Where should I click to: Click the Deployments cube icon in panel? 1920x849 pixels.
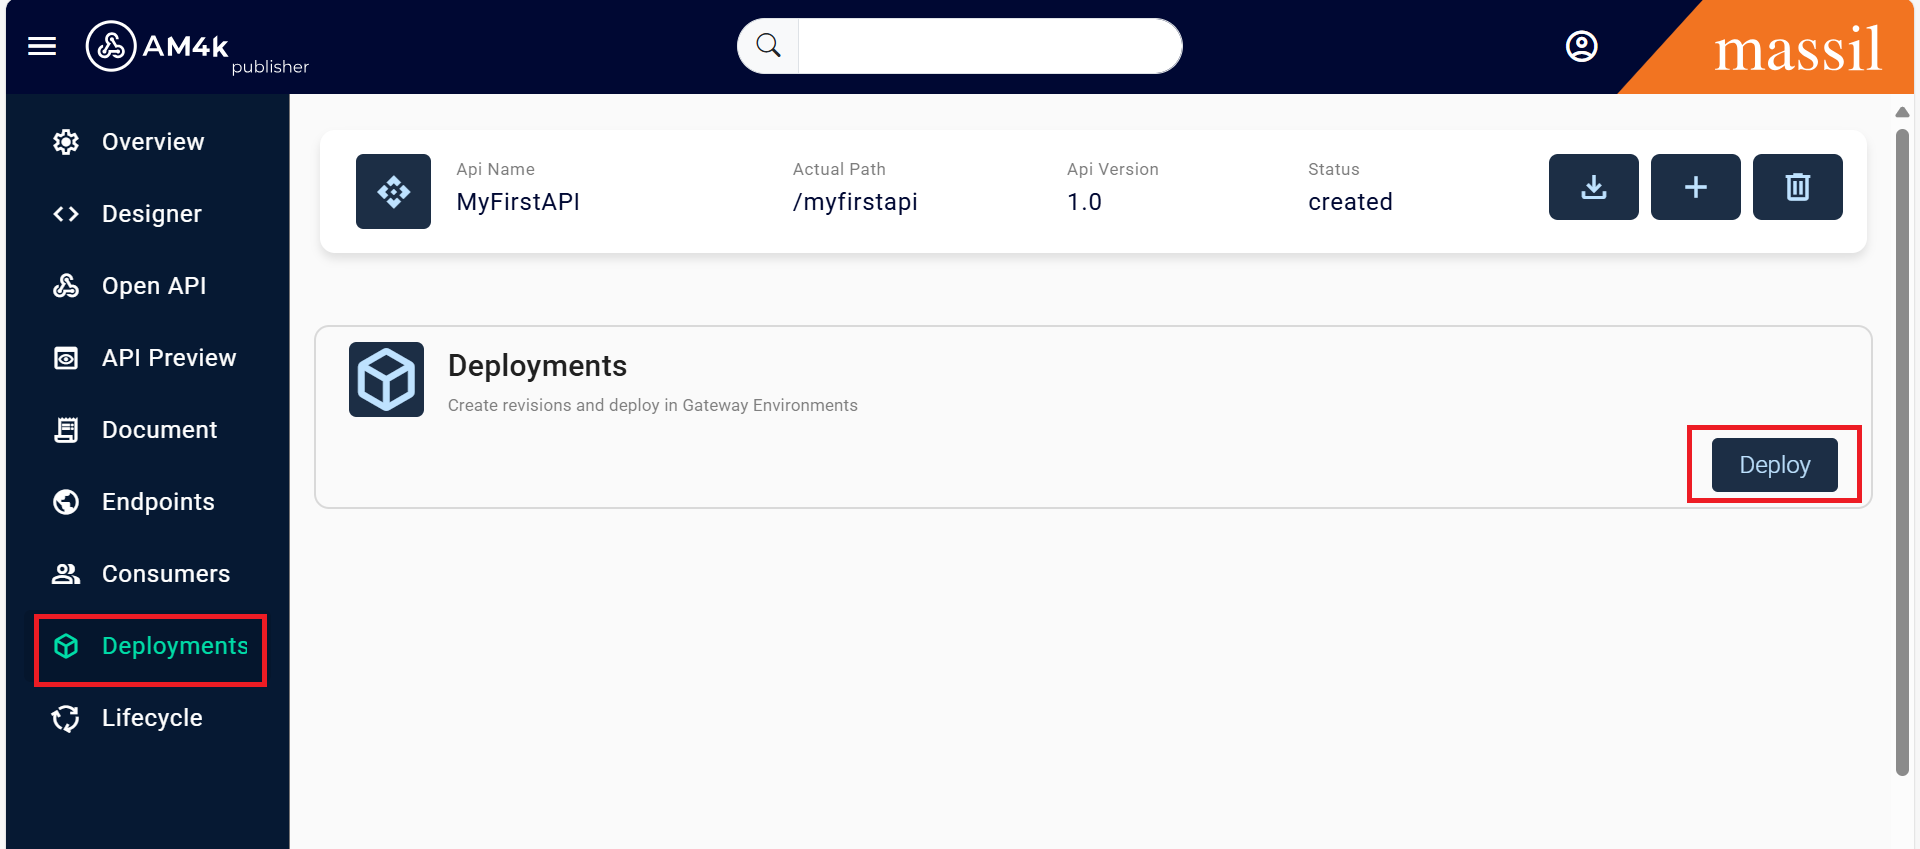tap(386, 380)
